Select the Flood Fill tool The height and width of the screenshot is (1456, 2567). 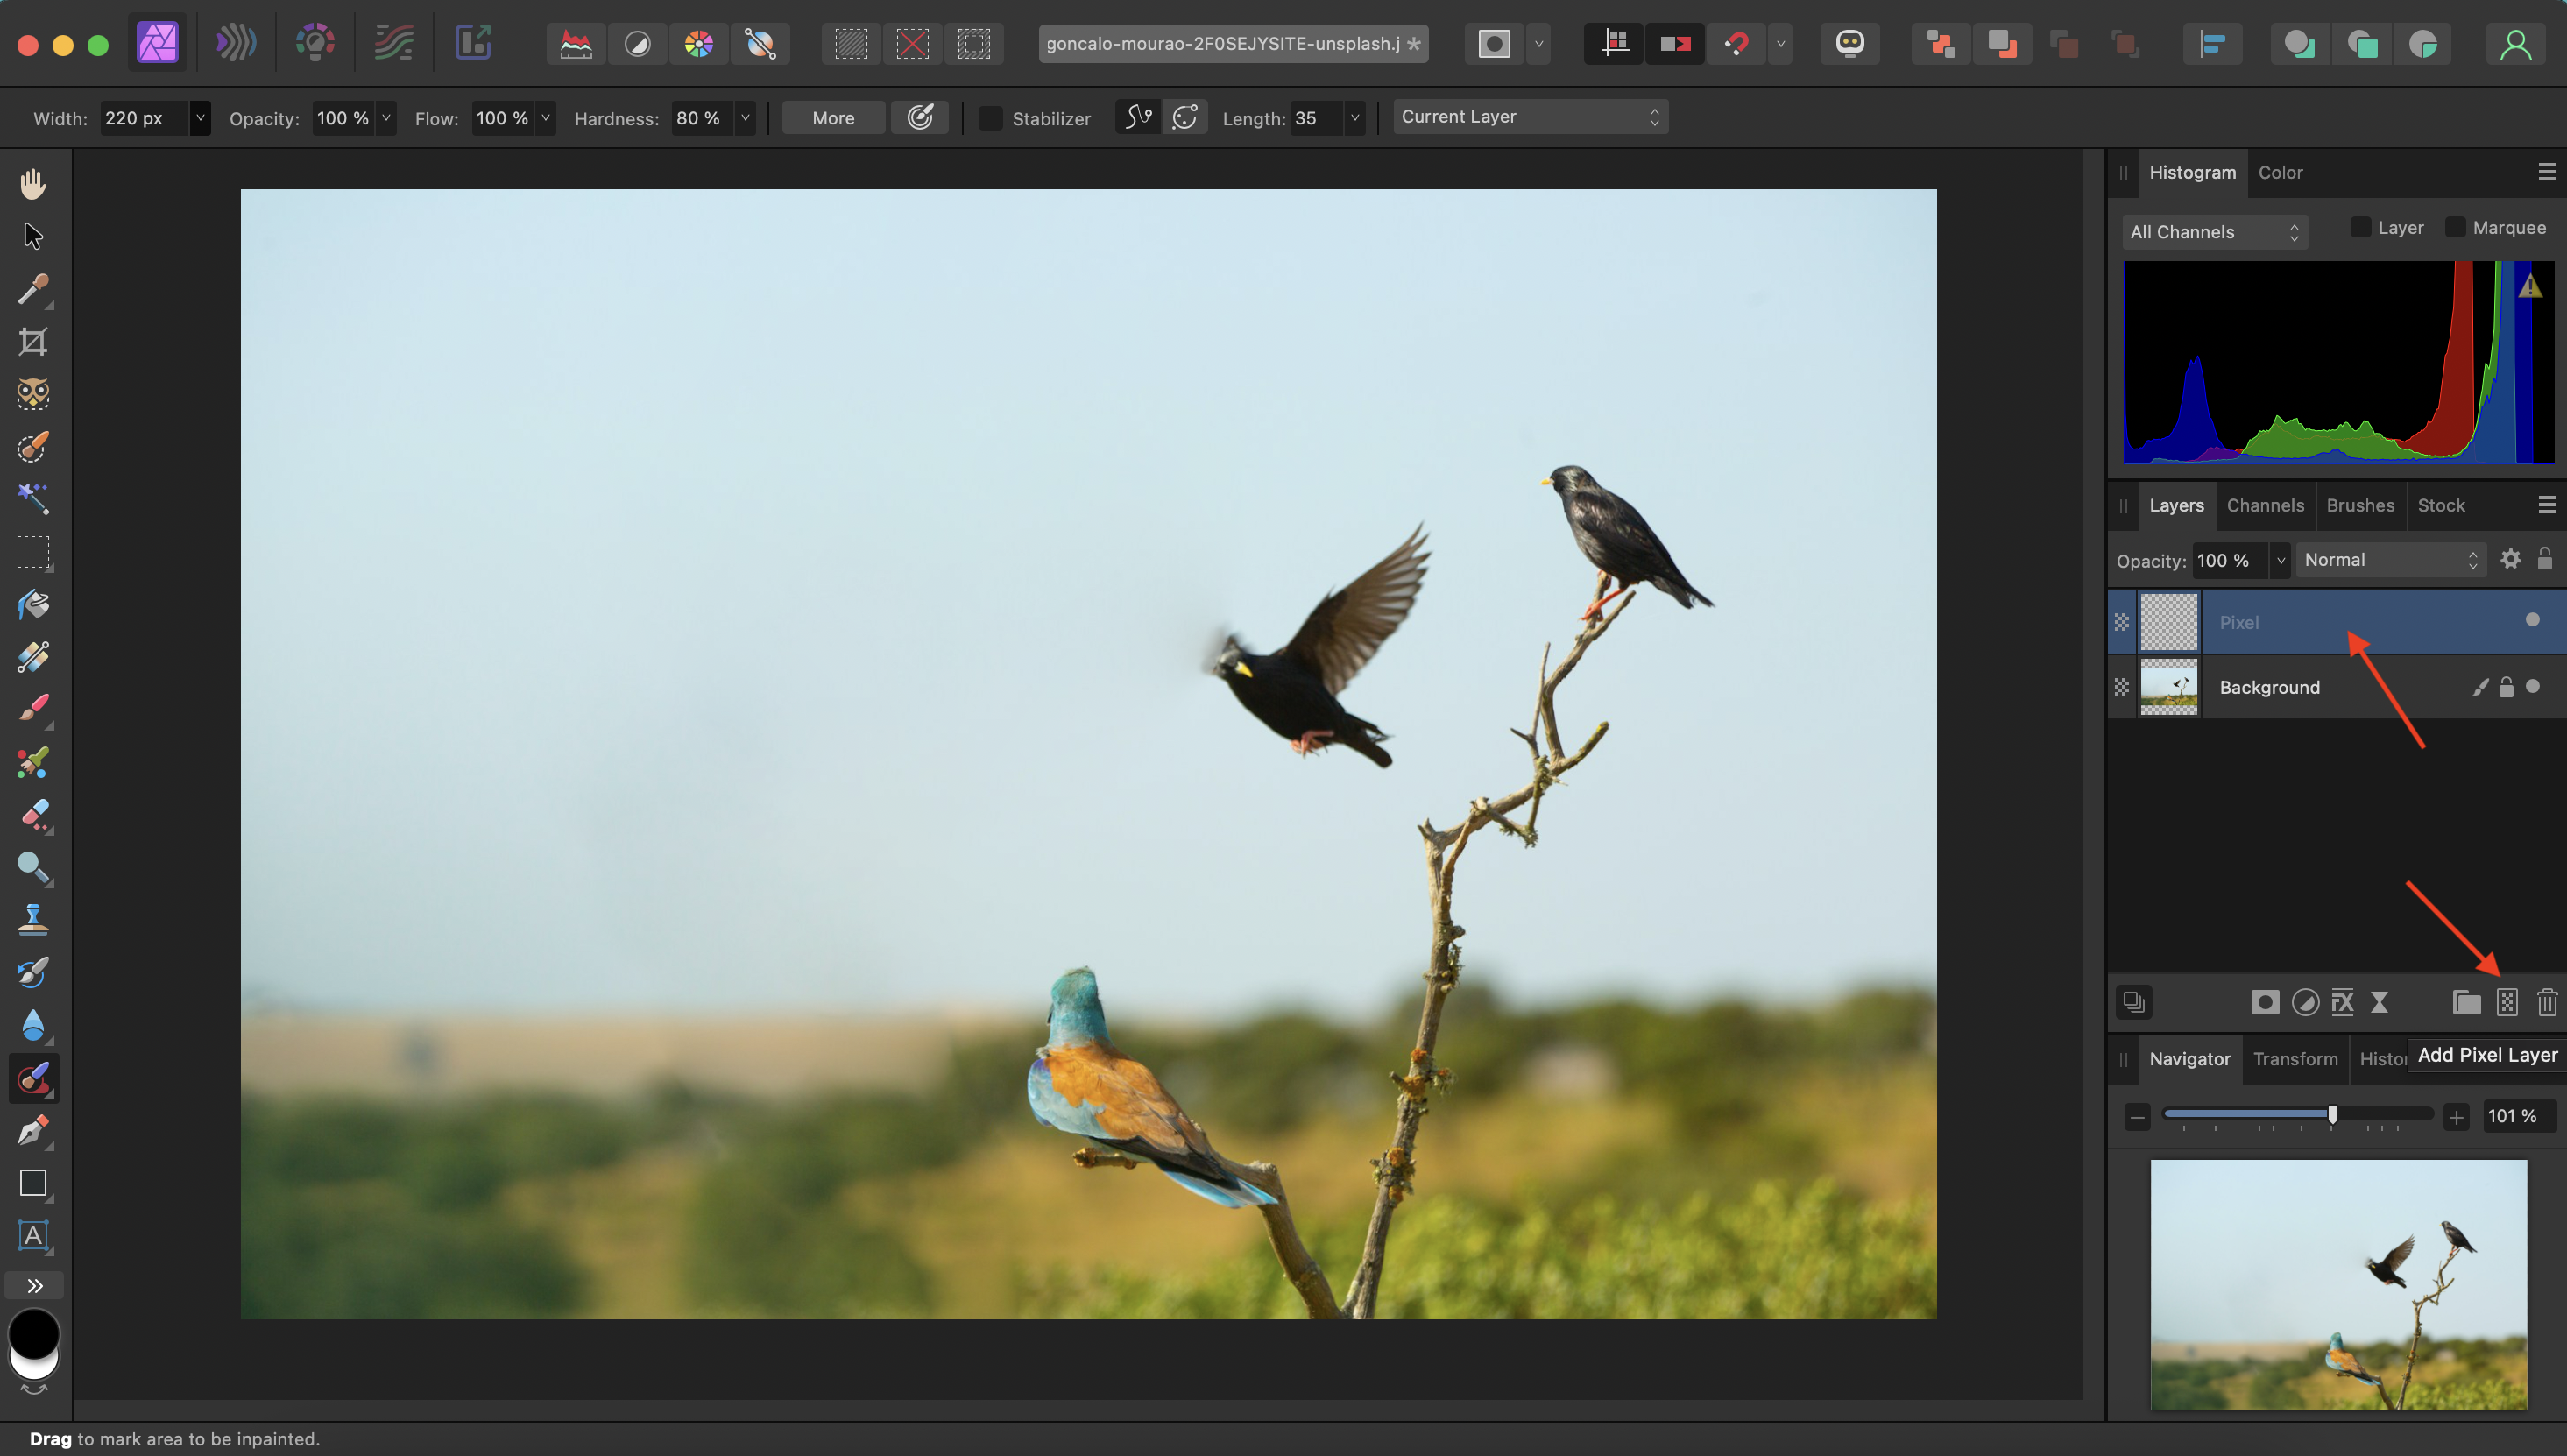click(33, 605)
